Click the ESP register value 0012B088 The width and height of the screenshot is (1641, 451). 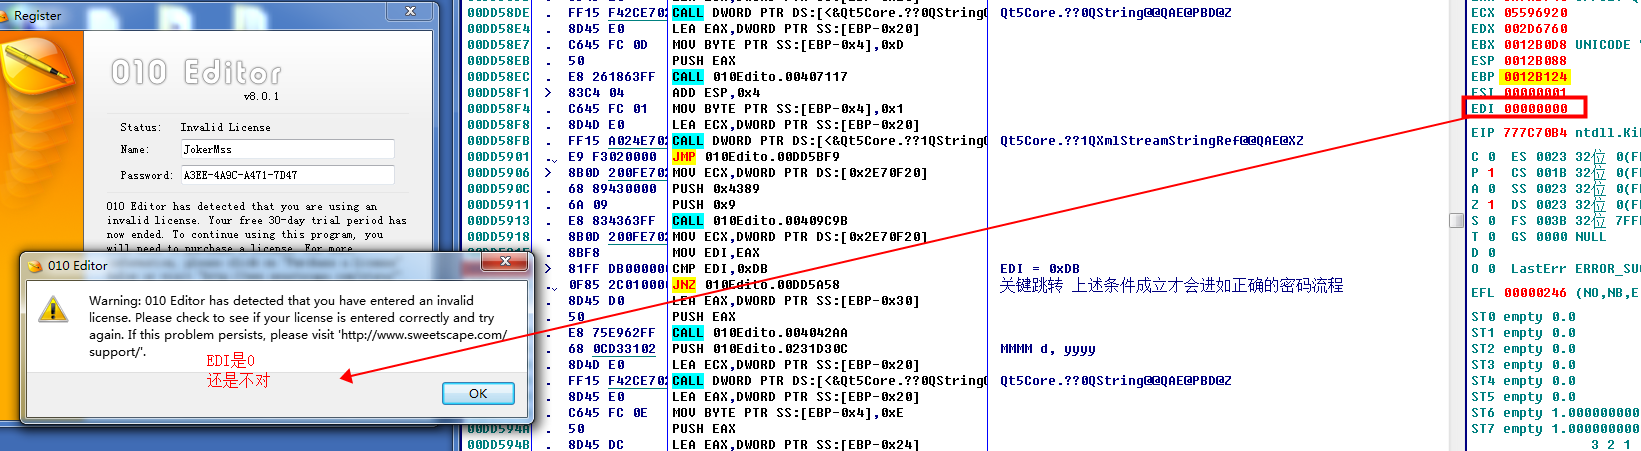(1536, 61)
